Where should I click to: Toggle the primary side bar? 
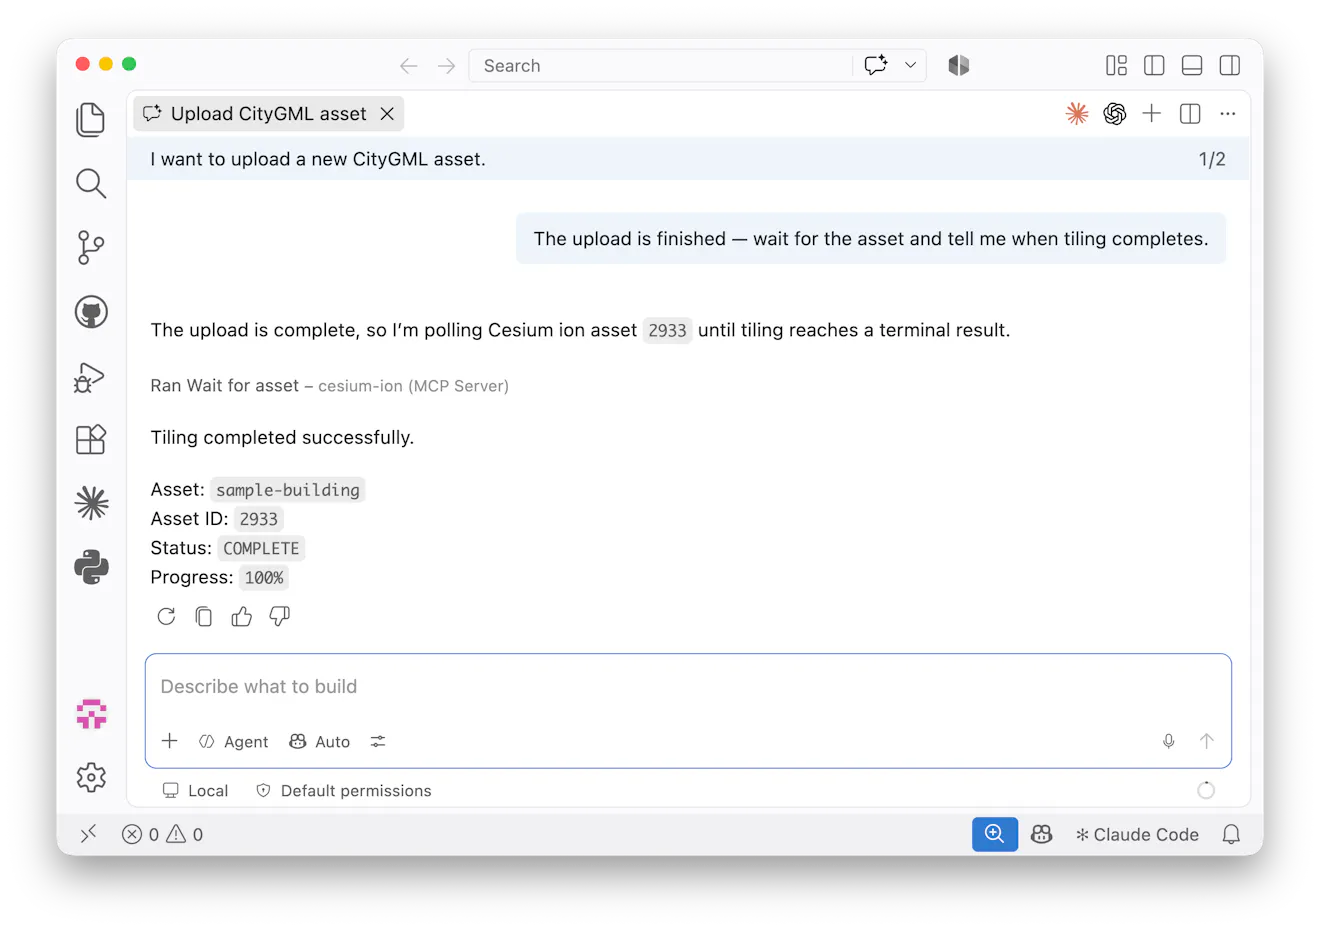click(1154, 65)
